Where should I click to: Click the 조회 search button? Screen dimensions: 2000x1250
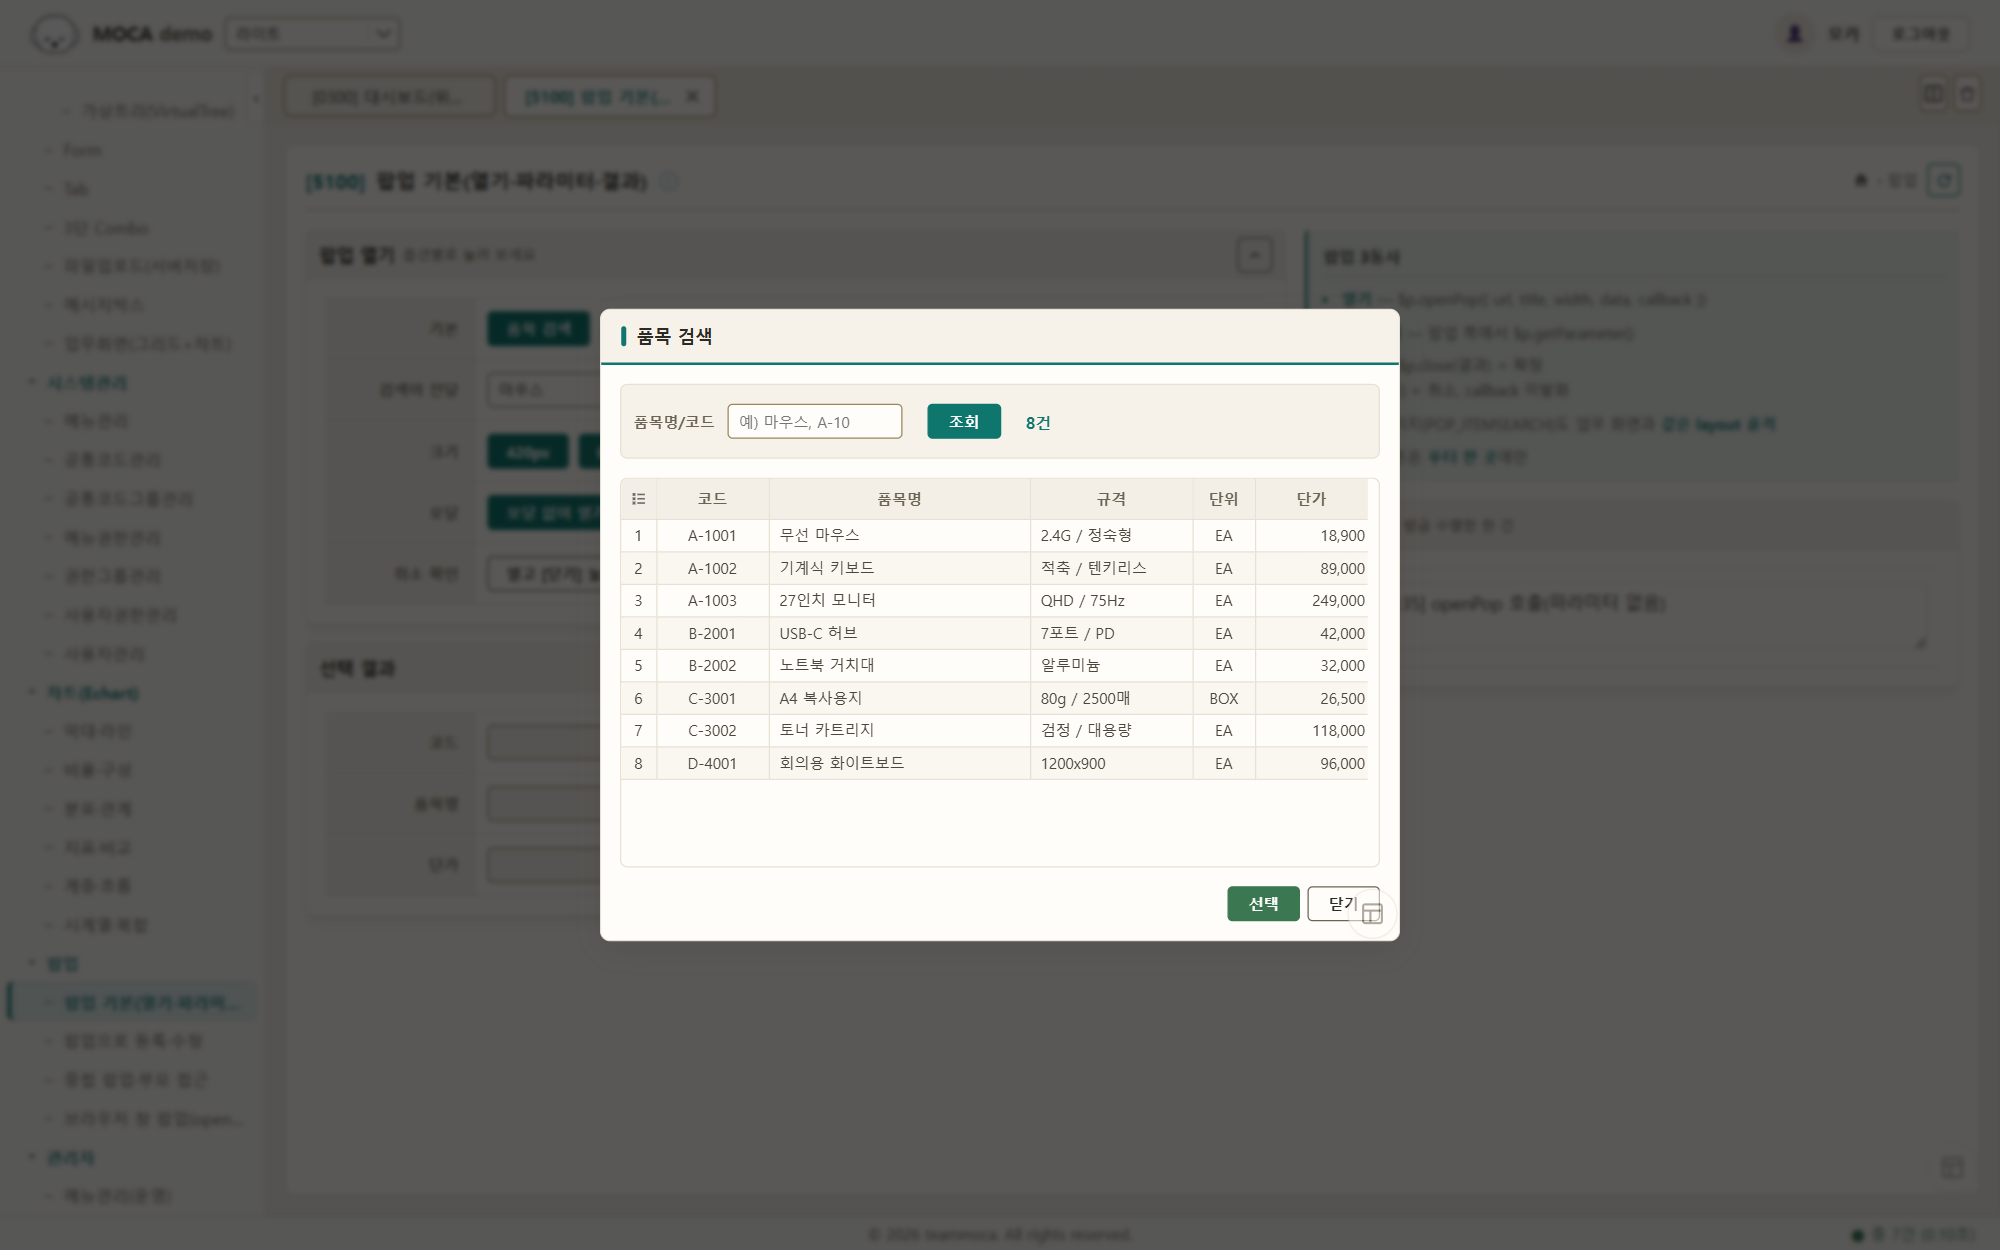click(964, 422)
